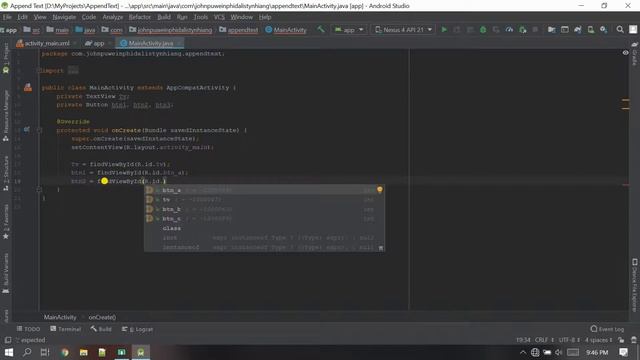Click Attach Debugger to Android Process icon

click(x=522, y=30)
